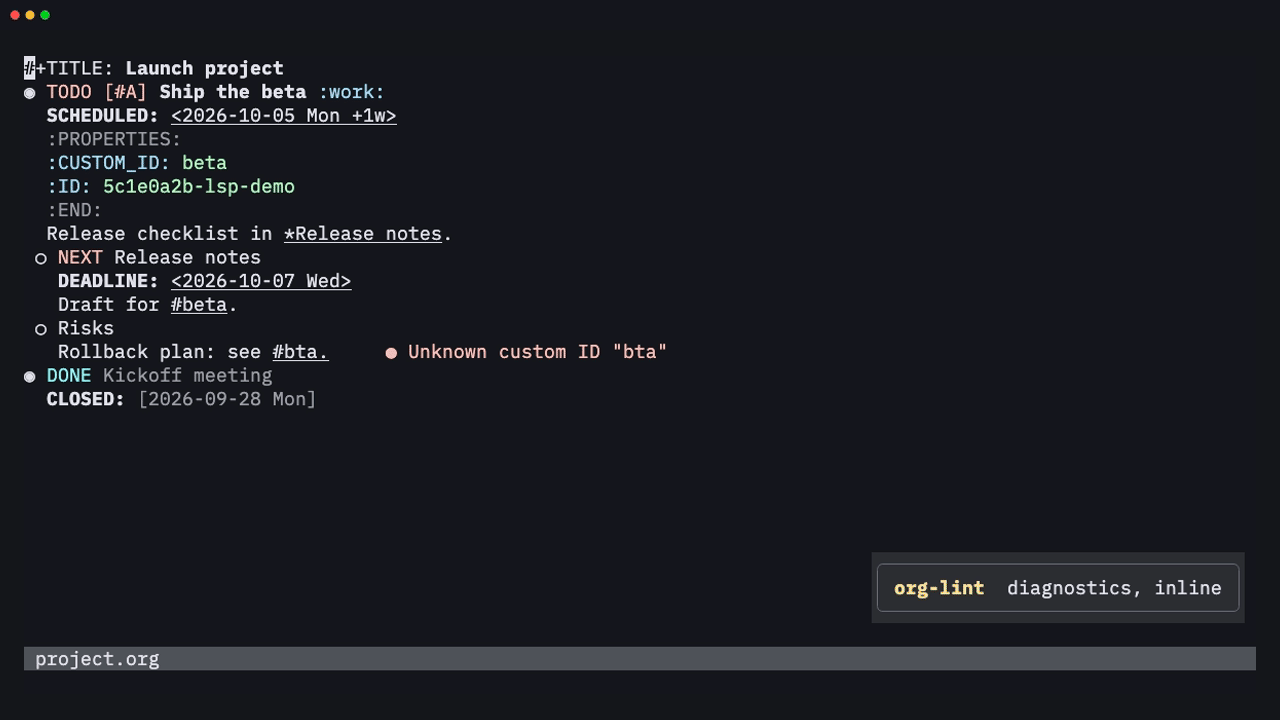Click "diagnostics, inline" in the popup
The image size is (1280, 720).
tap(1114, 588)
